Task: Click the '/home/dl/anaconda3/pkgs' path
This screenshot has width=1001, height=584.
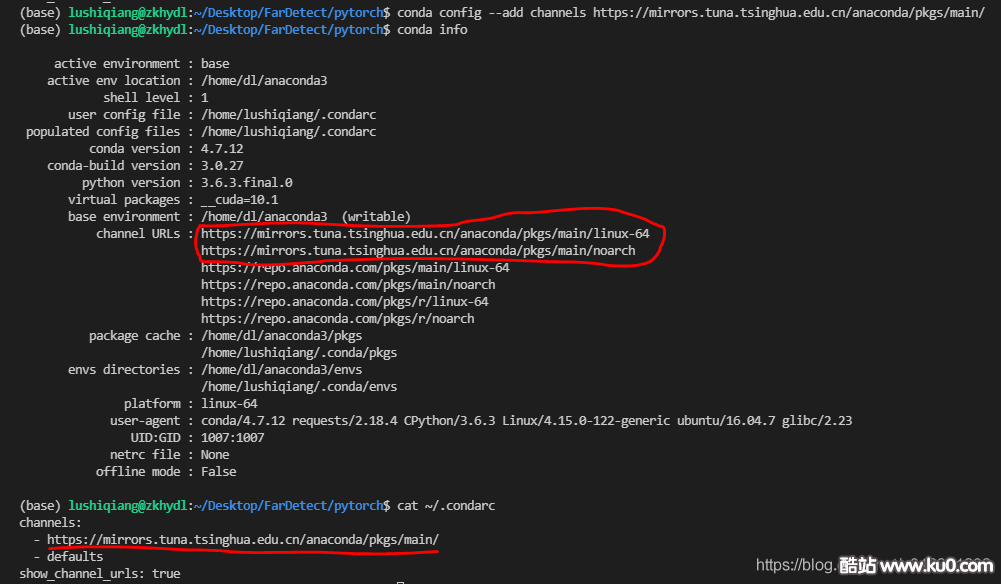Action: (x=282, y=336)
